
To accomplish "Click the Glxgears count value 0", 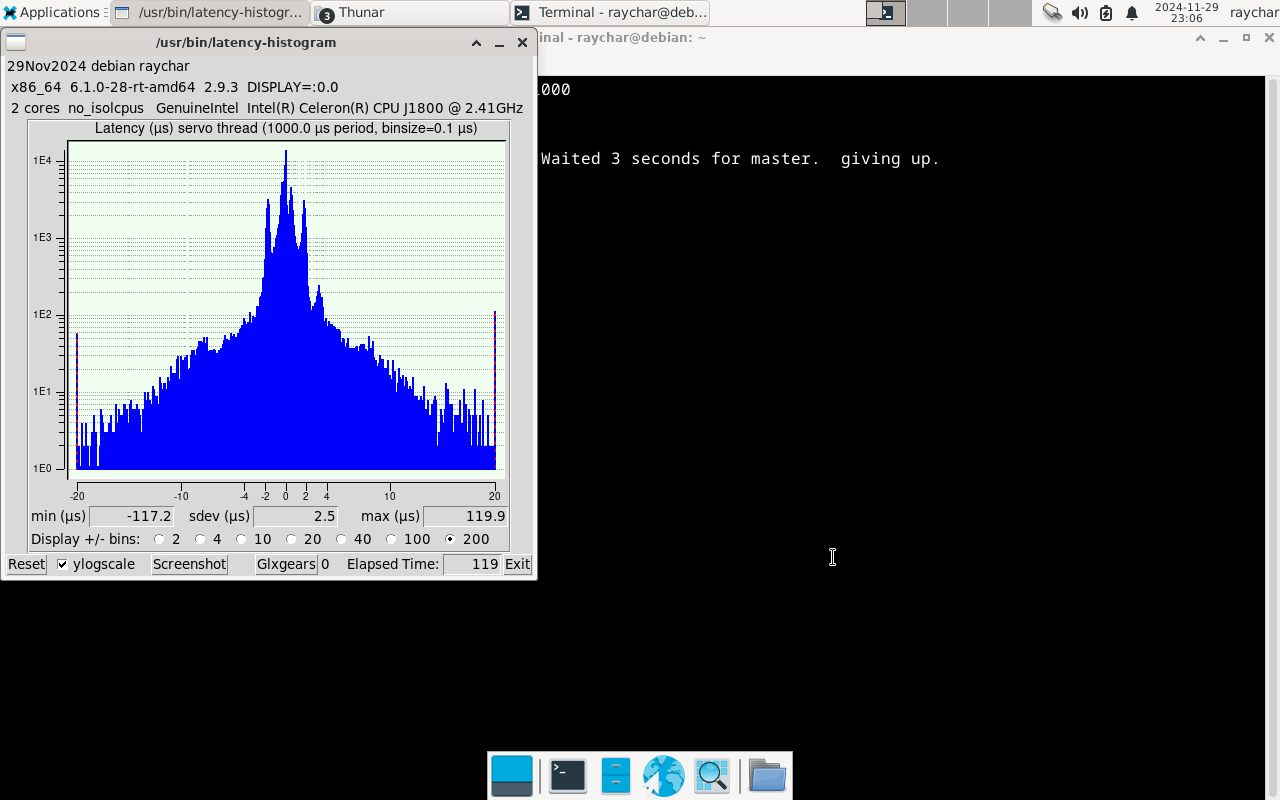I will pos(325,565).
